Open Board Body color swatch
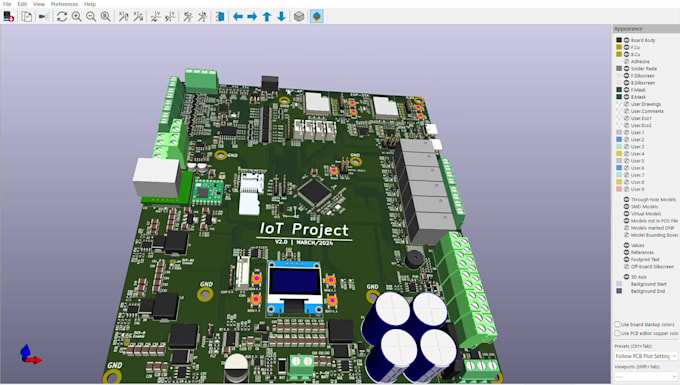This screenshot has width=680, height=385. point(619,40)
